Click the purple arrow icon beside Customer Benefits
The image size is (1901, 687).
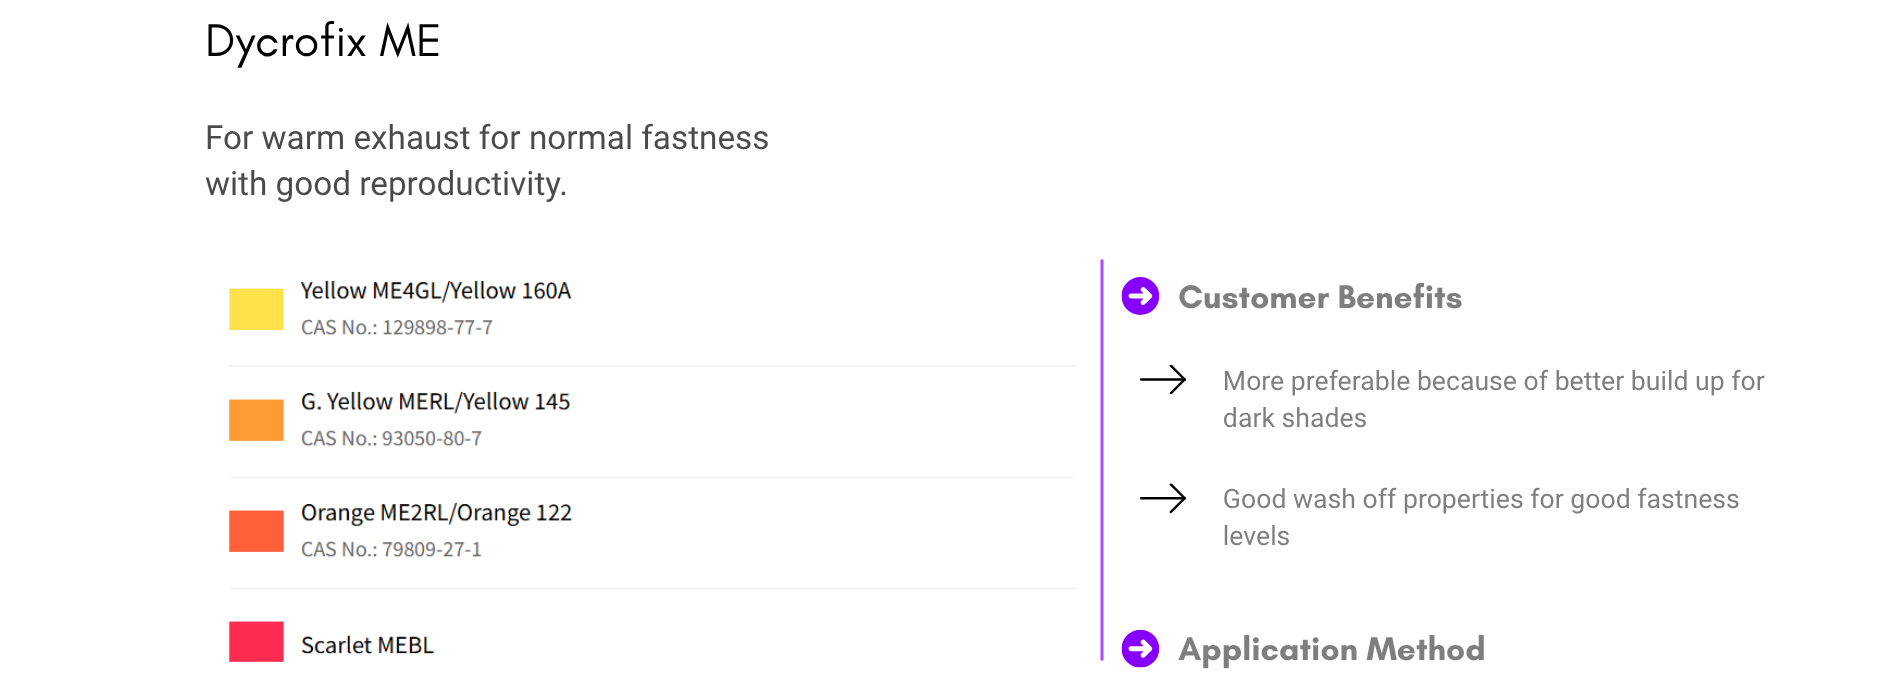pos(1140,296)
